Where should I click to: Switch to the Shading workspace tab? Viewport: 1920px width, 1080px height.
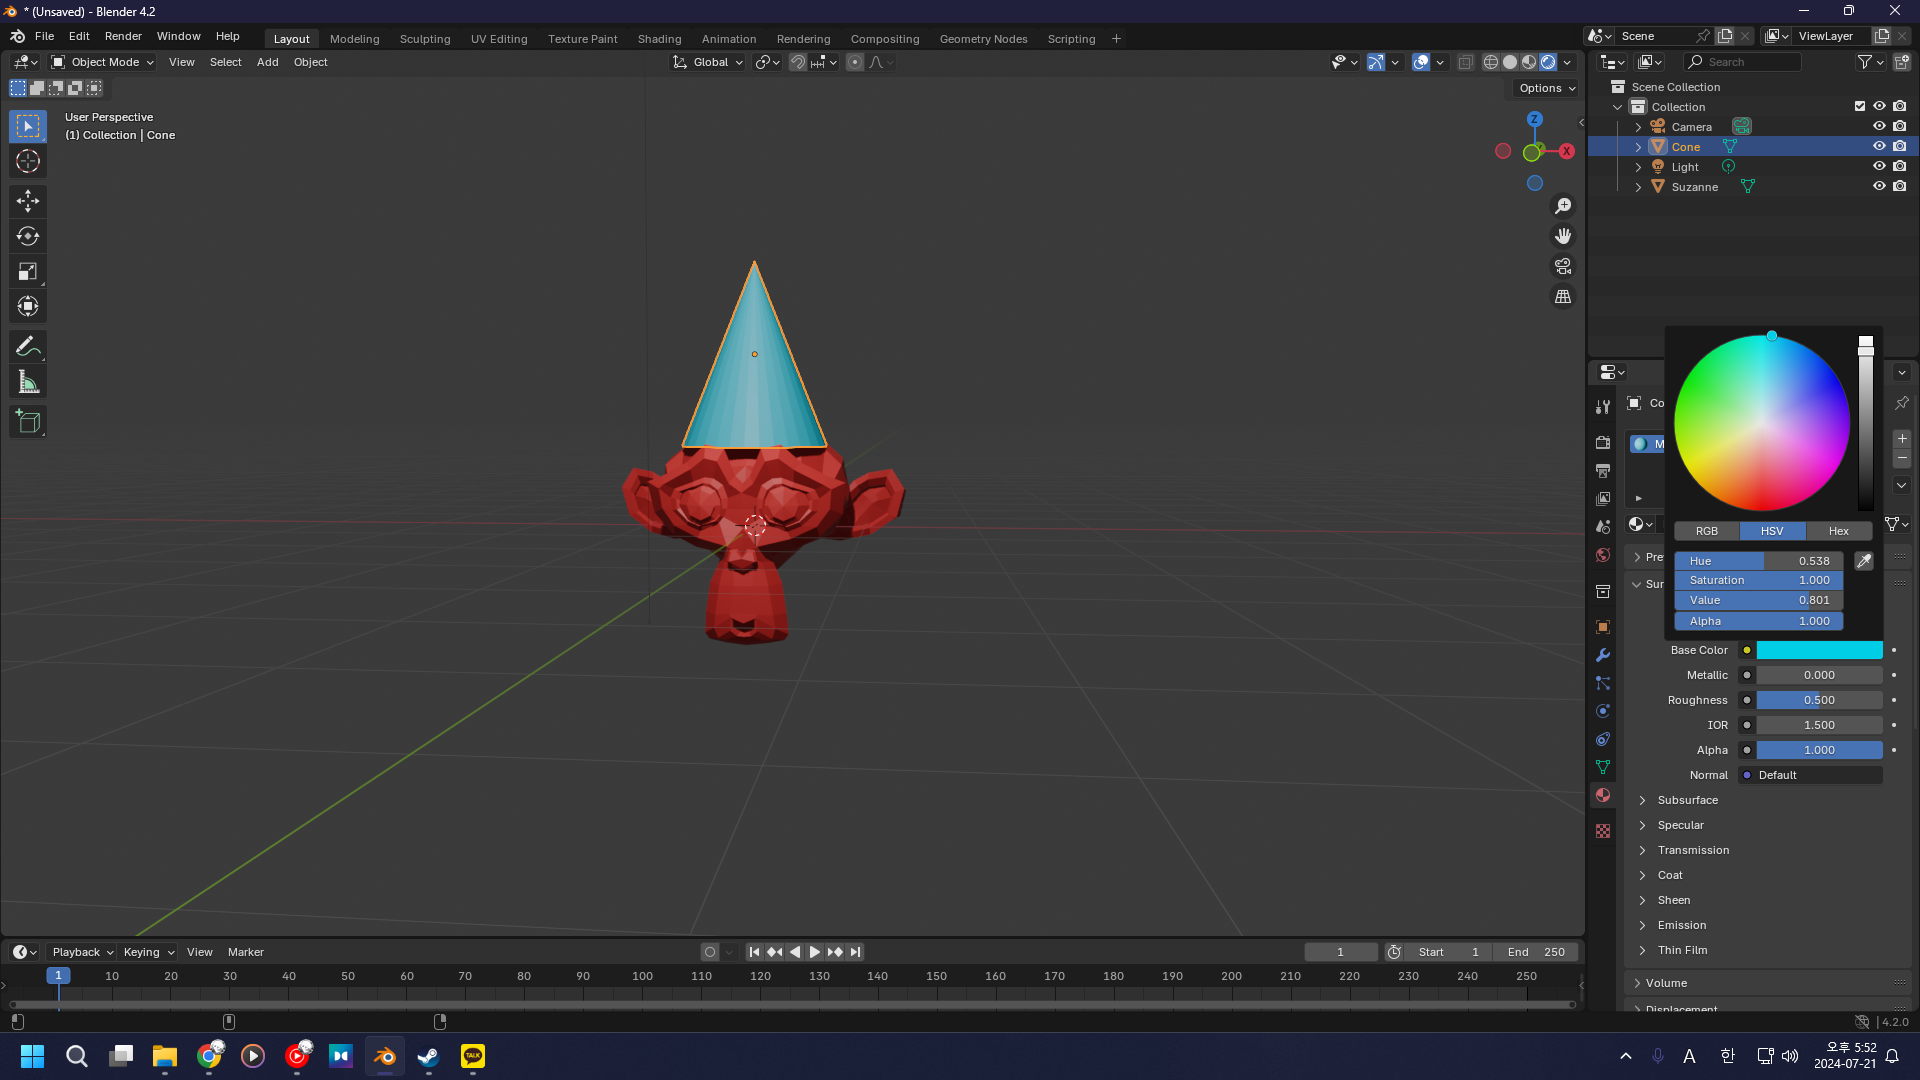tap(659, 39)
